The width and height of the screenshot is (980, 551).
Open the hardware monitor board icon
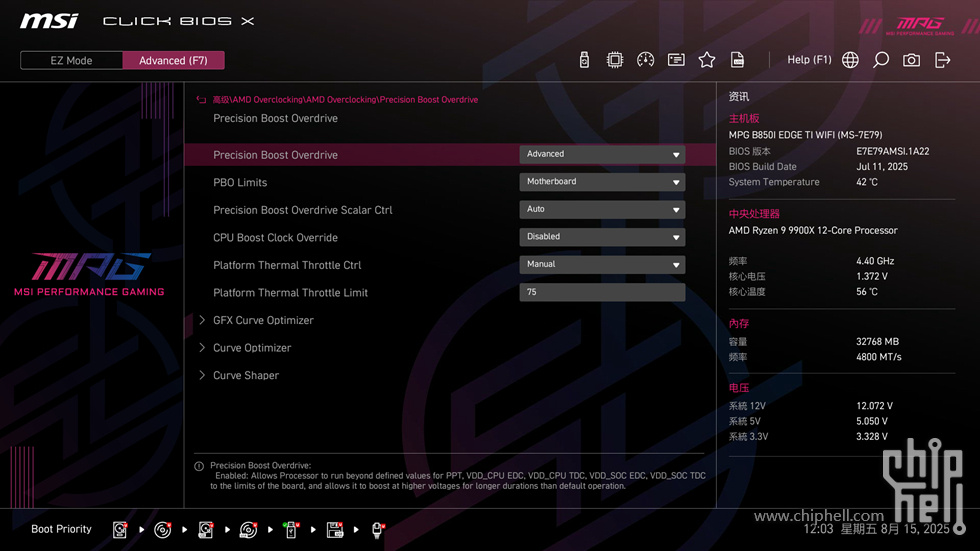point(676,60)
